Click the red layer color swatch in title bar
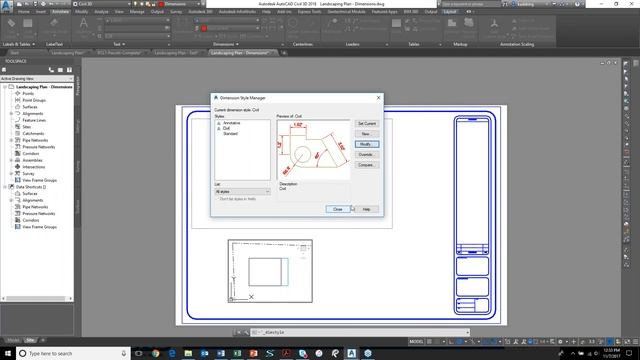 click(161, 4)
